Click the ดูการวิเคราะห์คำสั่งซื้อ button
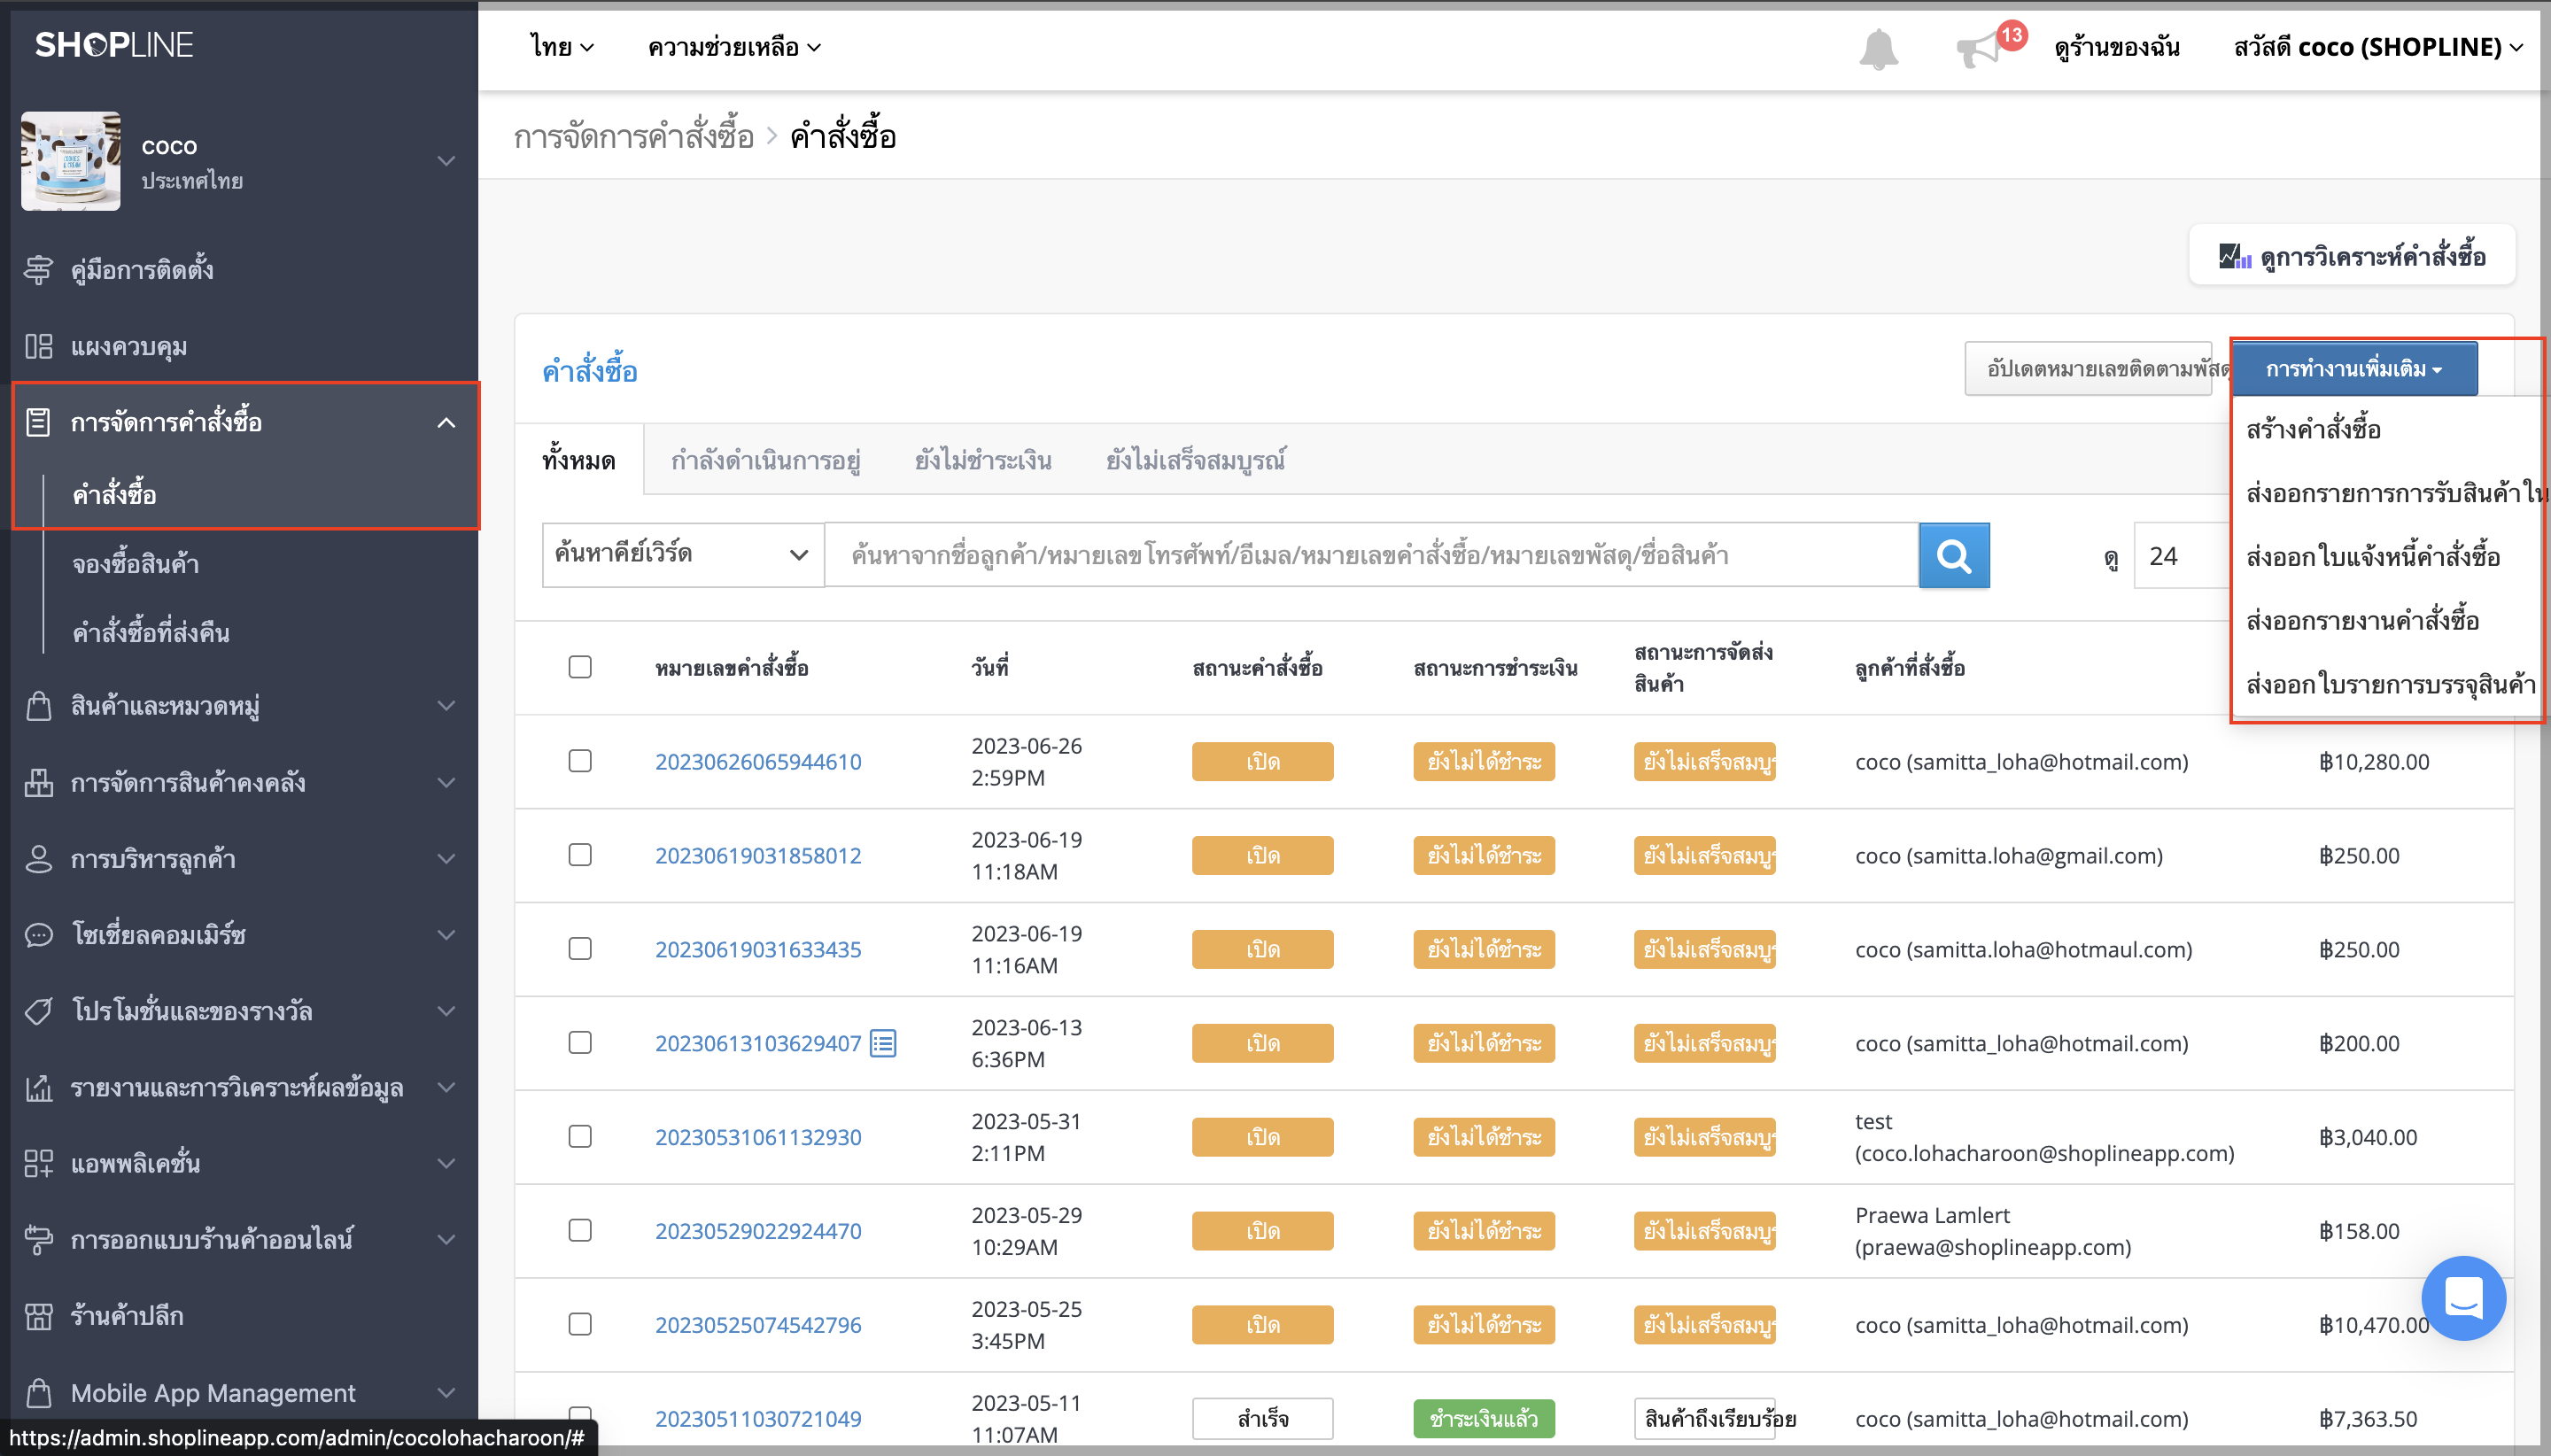This screenshot has width=2551, height=1456. [2351, 256]
